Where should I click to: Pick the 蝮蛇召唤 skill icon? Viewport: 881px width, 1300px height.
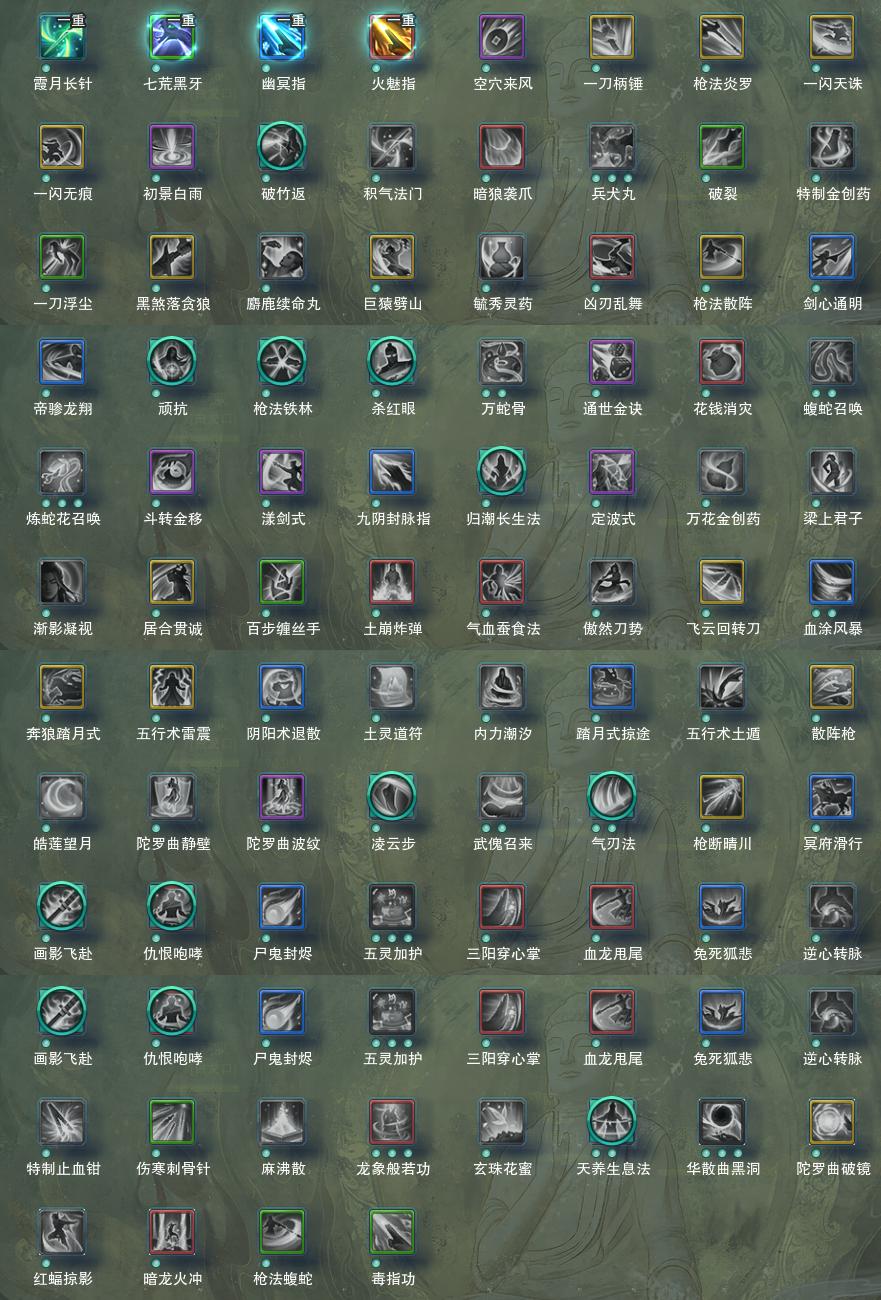click(832, 362)
